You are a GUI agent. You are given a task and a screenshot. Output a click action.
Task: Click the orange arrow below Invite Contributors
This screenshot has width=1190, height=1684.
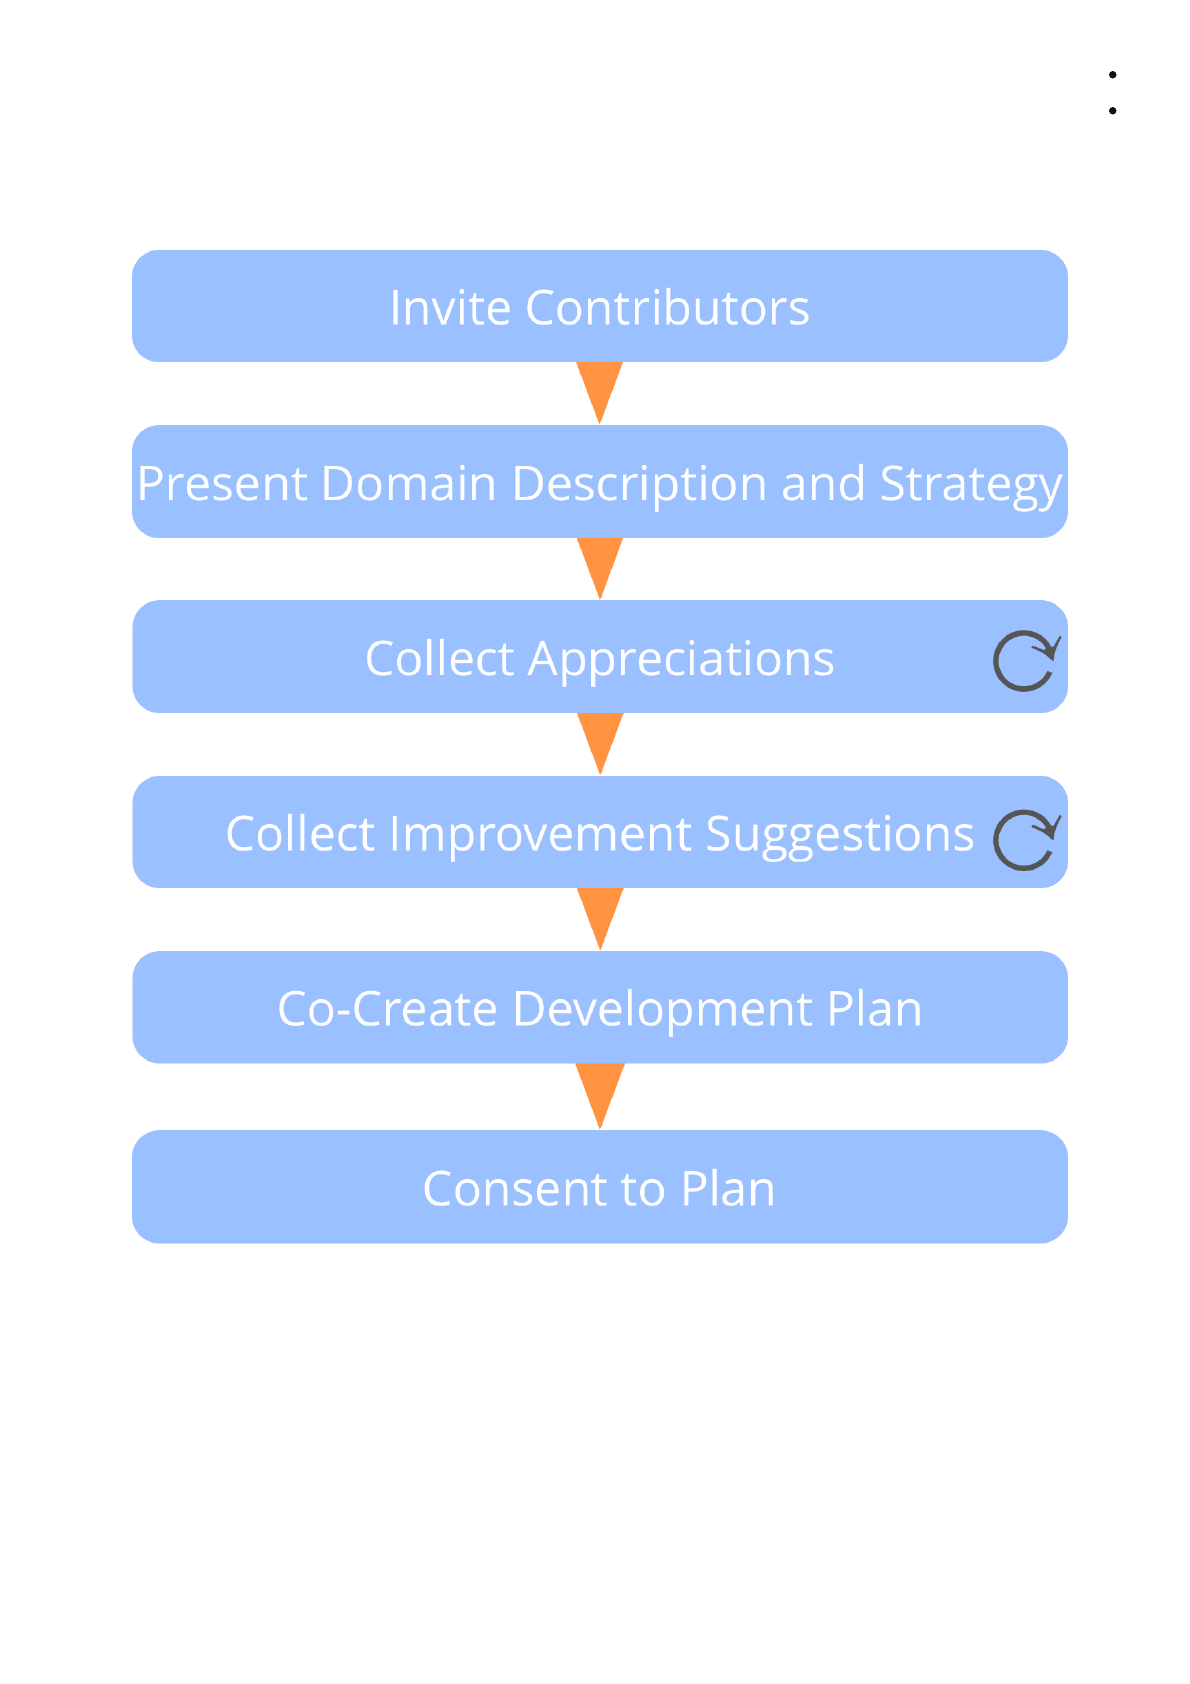coord(600,390)
